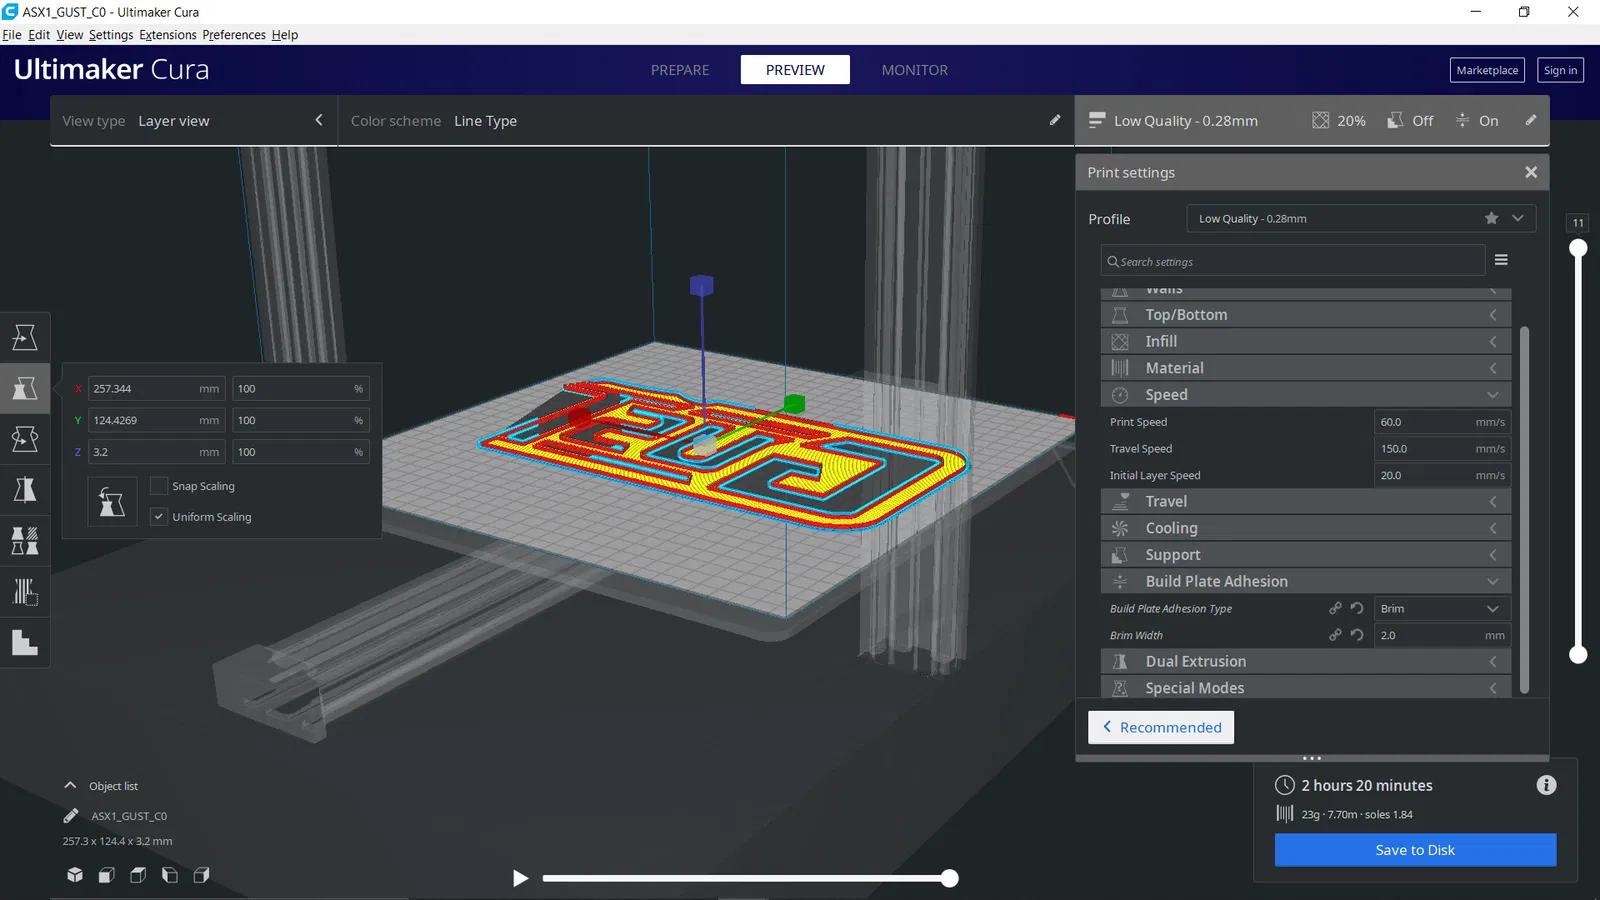Viewport: 1600px width, 900px height.
Task: Click the layer slider top handle
Action: pos(1578,247)
